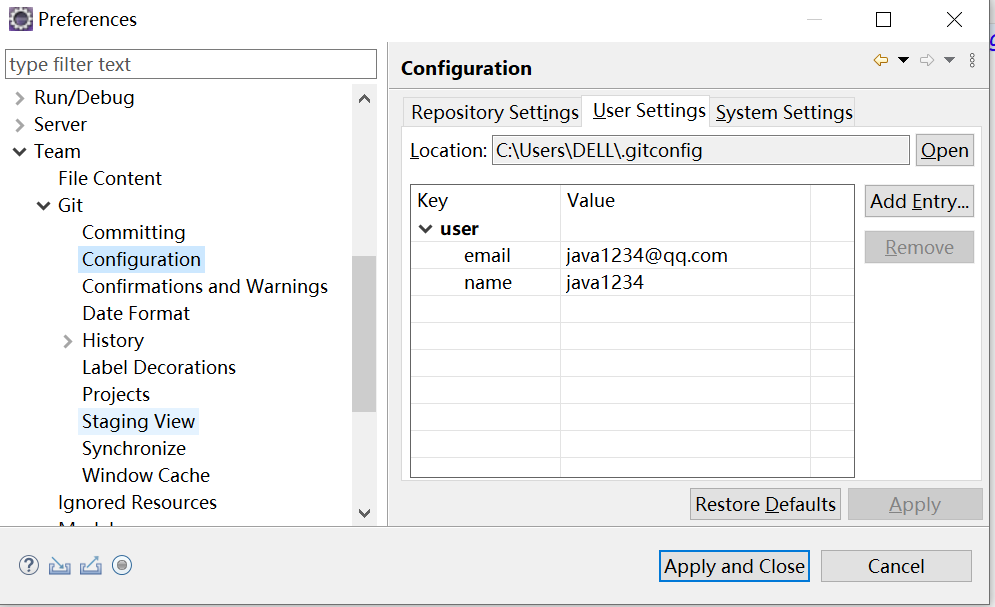
Task: Click the import preferences icon
Action: click(60, 565)
